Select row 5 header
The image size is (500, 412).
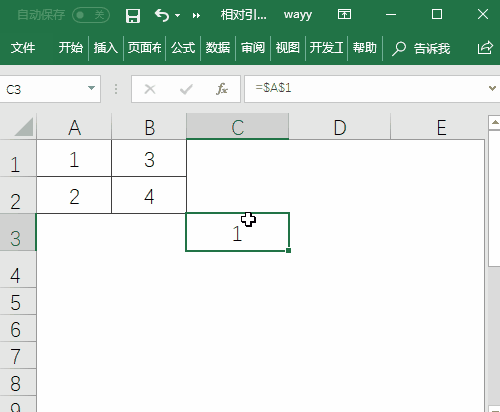point(18,301)
